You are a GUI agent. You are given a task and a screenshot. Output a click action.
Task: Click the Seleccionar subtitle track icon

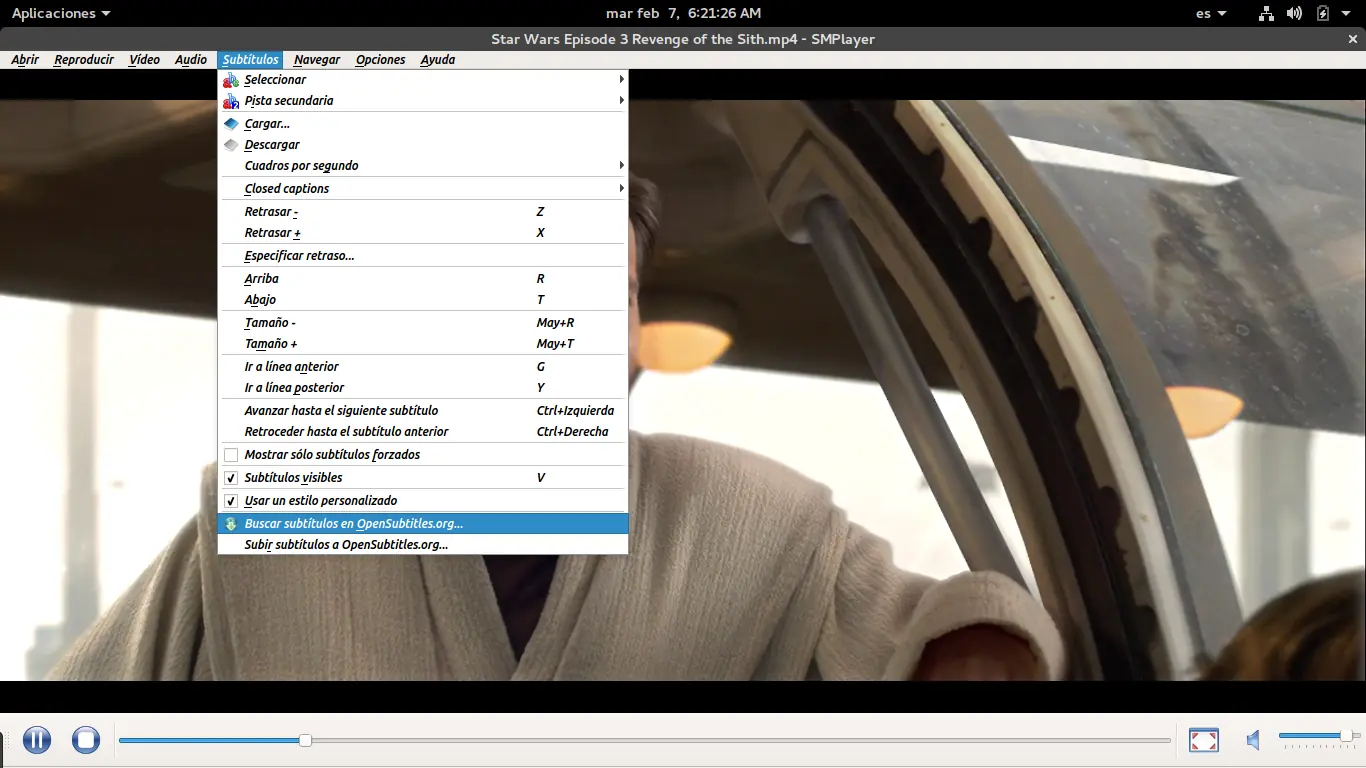(x=231, y=80)
